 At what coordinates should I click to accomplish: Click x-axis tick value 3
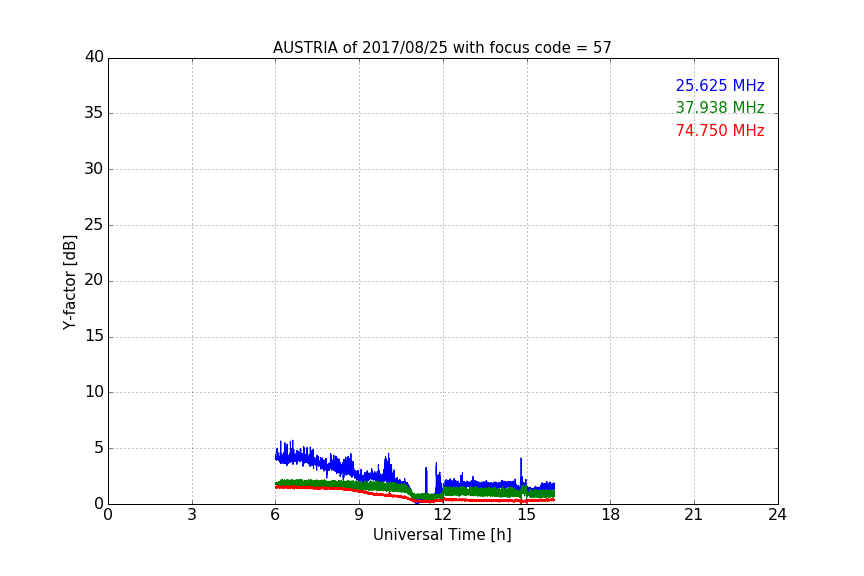192,515
